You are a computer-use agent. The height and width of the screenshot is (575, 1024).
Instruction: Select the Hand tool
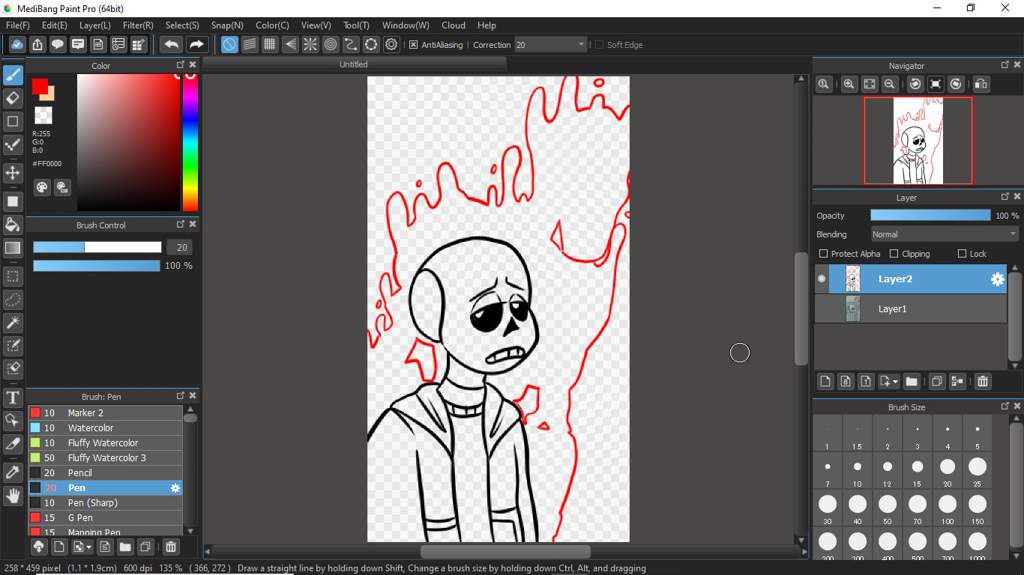[12, 496]
